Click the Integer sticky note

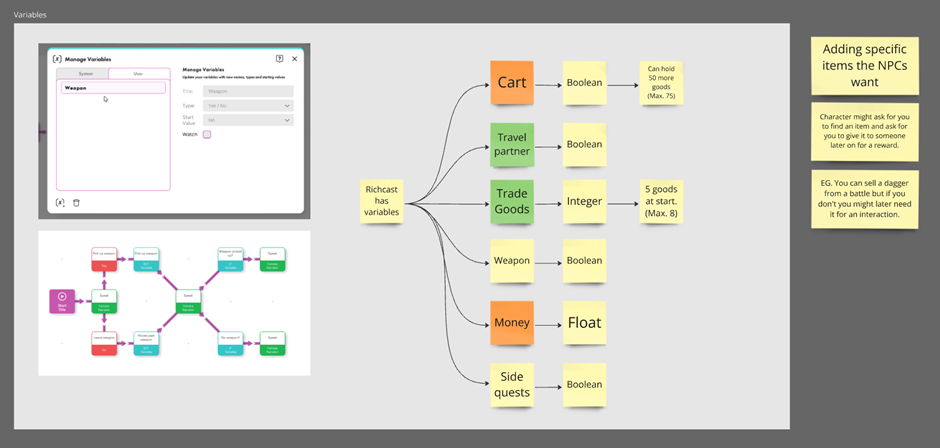pos(584,202)
